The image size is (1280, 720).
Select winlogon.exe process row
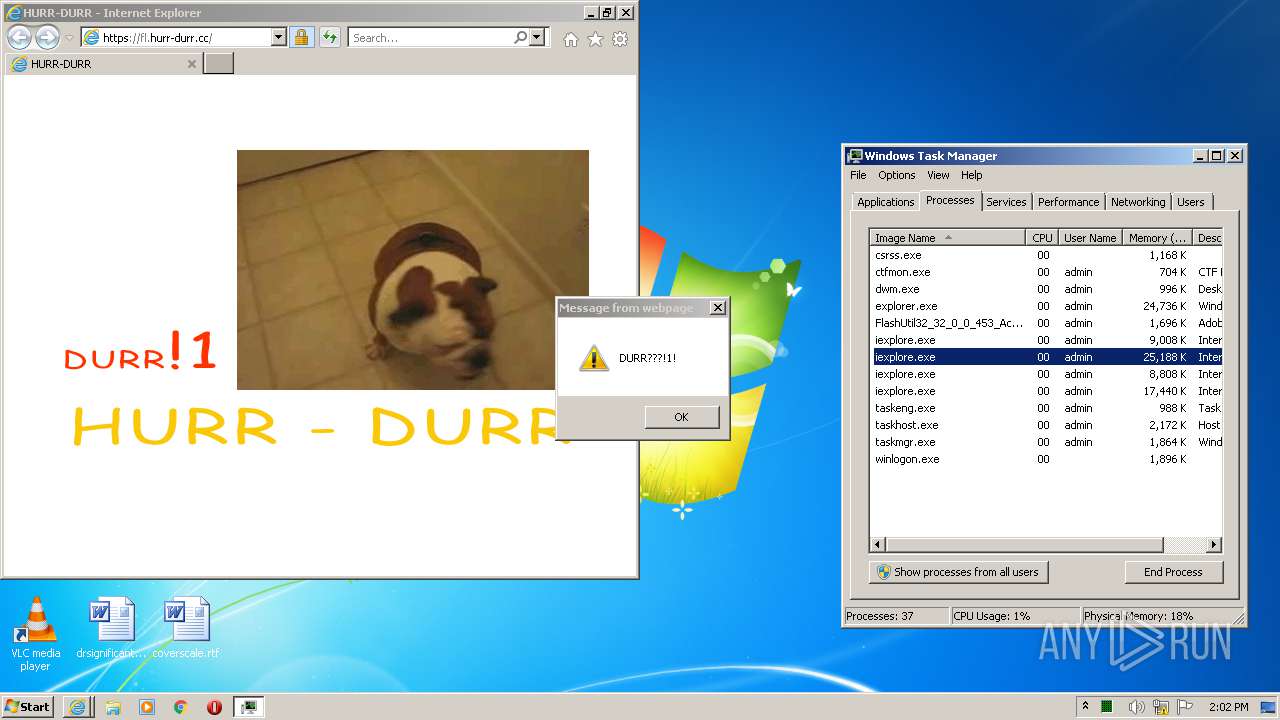click(x=1046, y=459)
